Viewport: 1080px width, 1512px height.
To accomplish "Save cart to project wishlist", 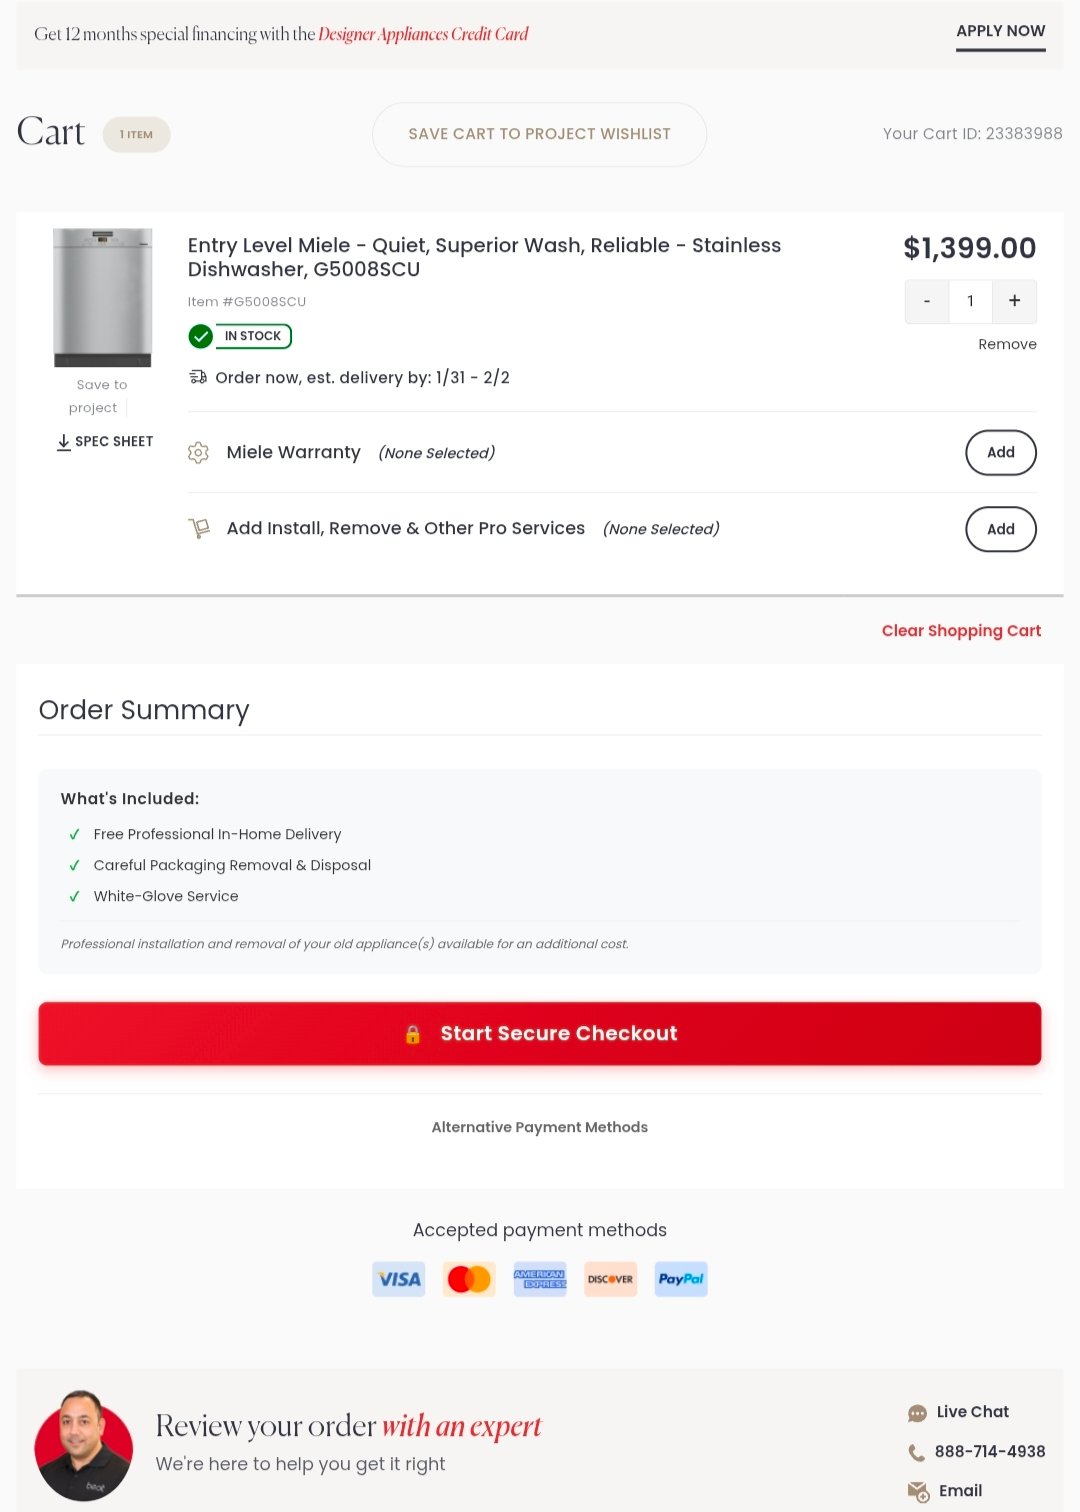I will [x=539, y=134].
